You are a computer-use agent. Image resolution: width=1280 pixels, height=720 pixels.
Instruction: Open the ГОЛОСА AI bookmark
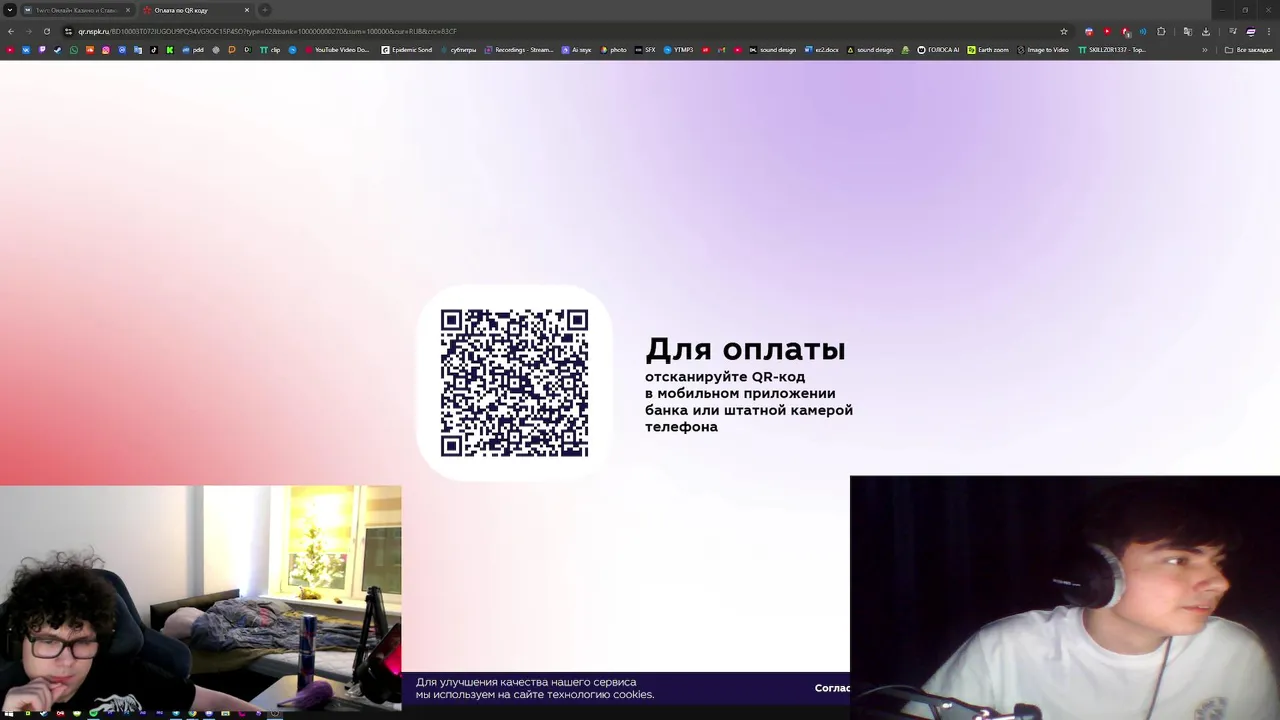click(x=938, y=49)
